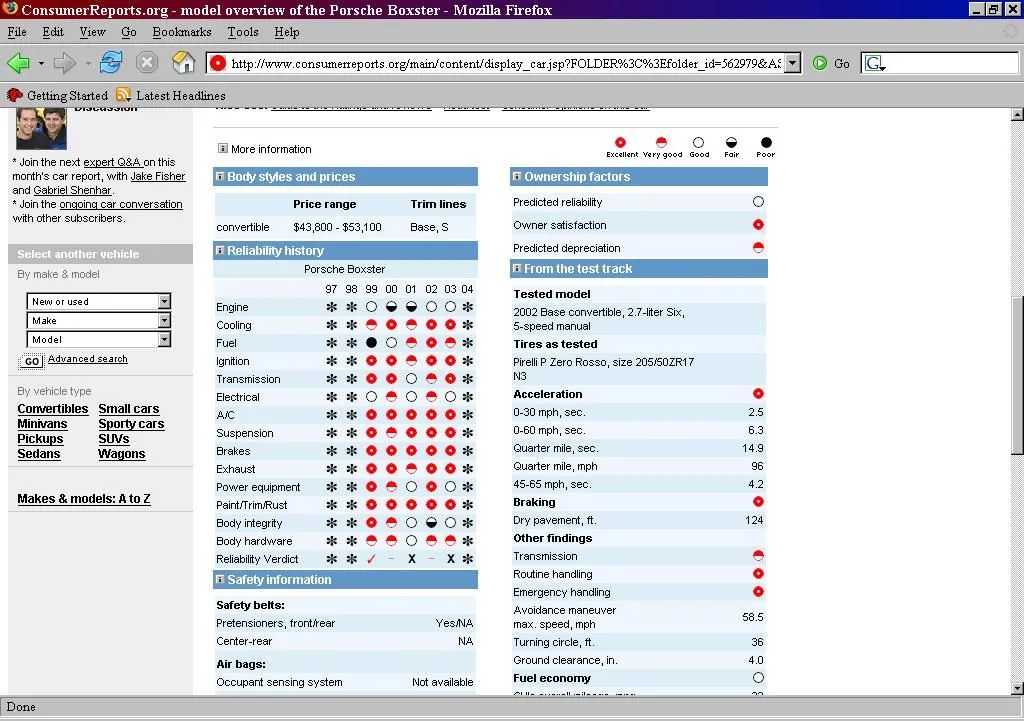The height and width of the screenshot is (721, 1024).
Task: Click the Ownership factors info icon
Action: (x=517, y=177)
